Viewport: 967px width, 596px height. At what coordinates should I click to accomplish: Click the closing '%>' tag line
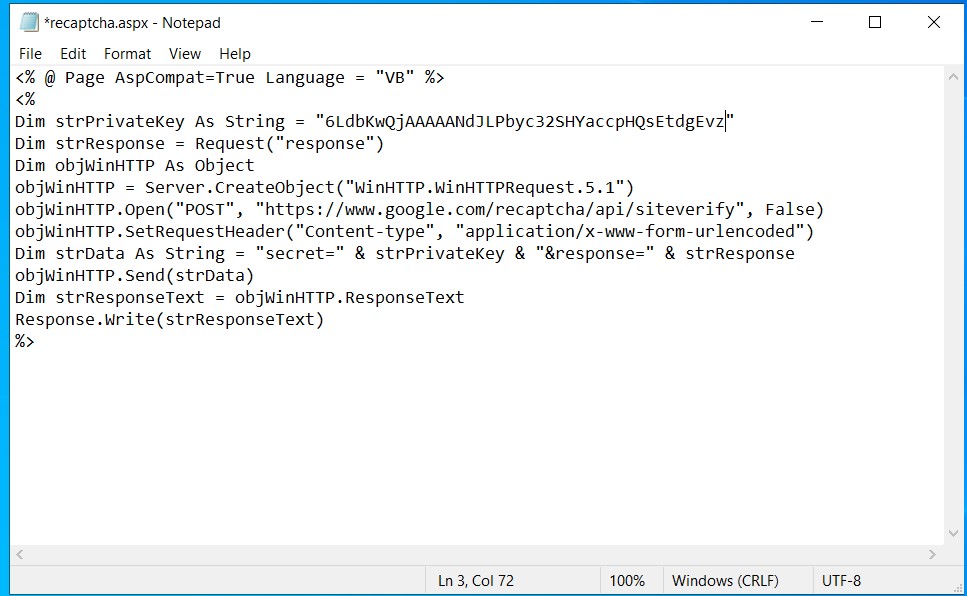(x=25, y=341)
